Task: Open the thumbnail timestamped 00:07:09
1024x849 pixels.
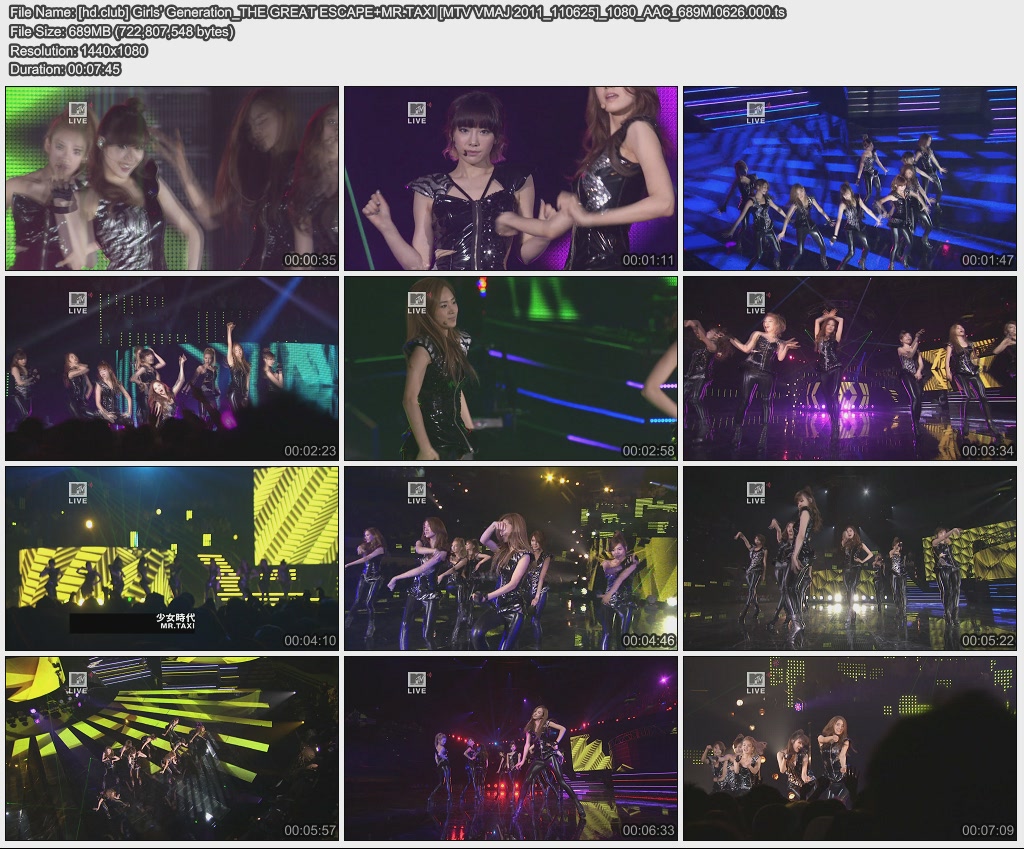Action: point(850,748)
